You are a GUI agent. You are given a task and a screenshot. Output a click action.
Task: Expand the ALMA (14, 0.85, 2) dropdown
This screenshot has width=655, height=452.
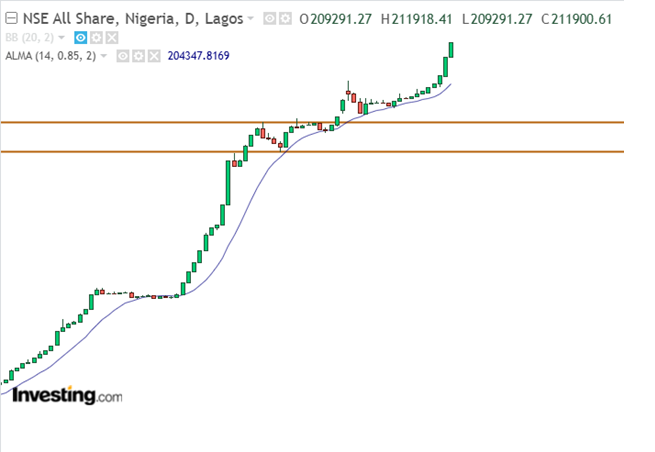point(106,55)
